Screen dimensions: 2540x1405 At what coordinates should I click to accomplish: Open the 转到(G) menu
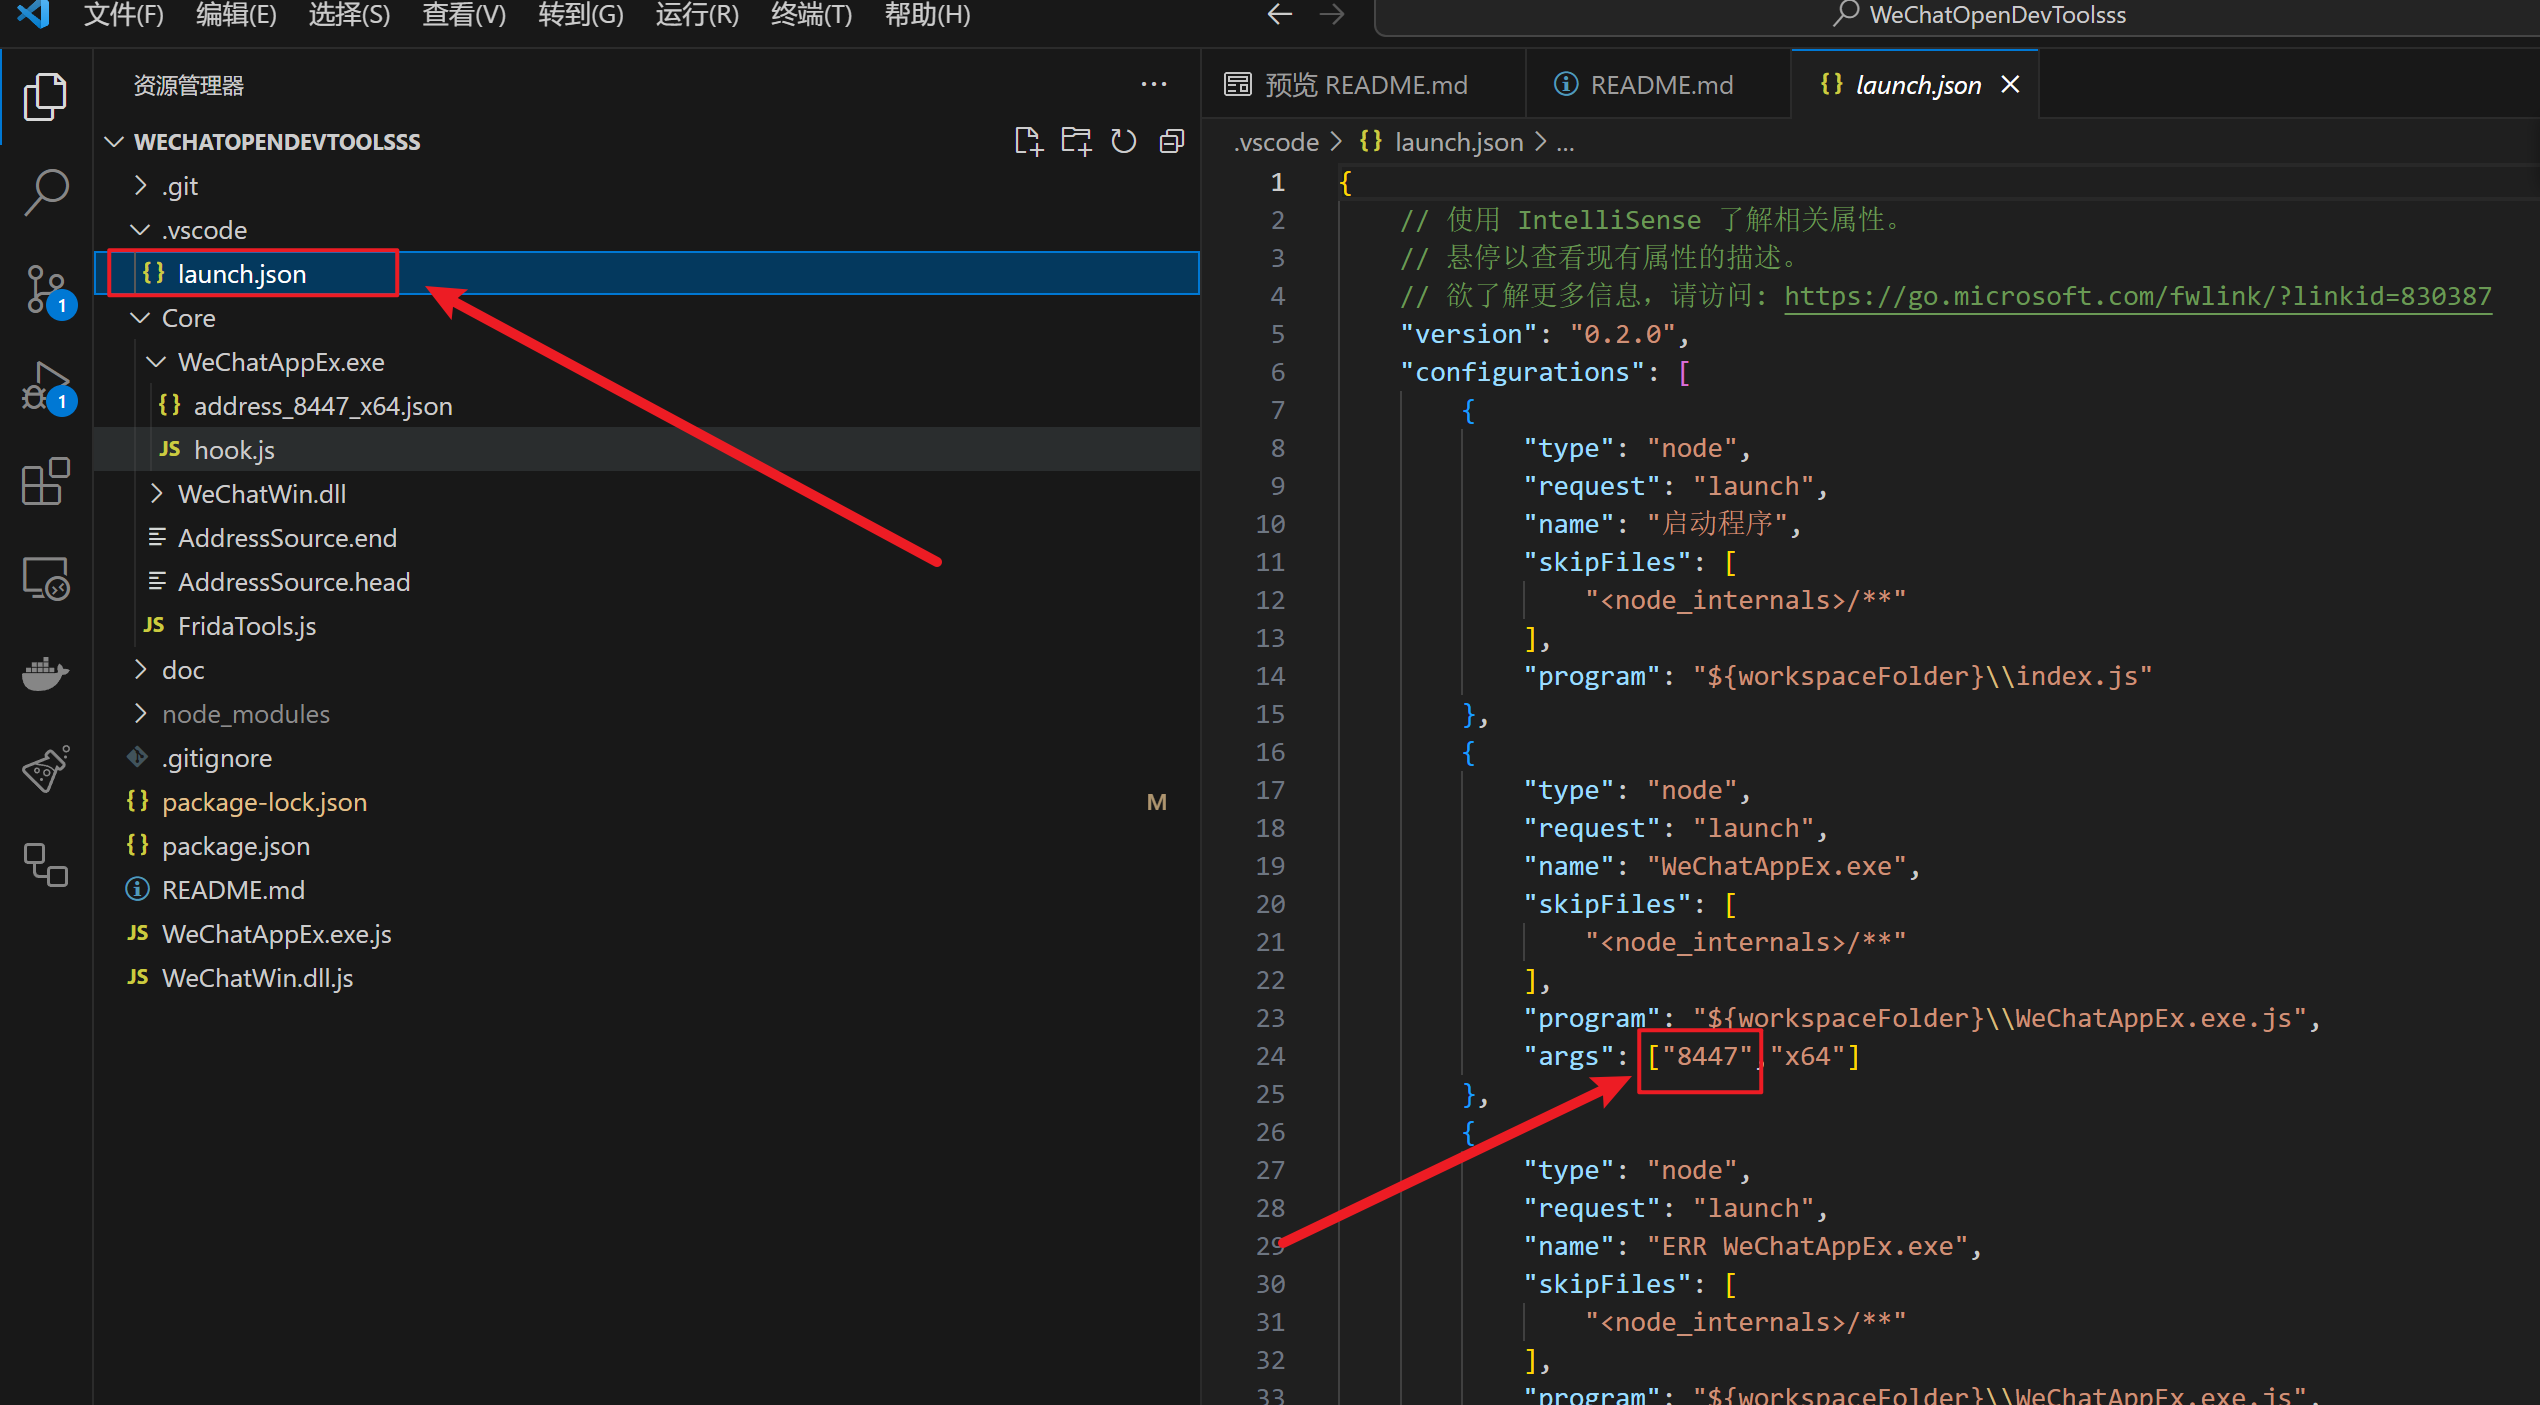(x=581, y=15)
